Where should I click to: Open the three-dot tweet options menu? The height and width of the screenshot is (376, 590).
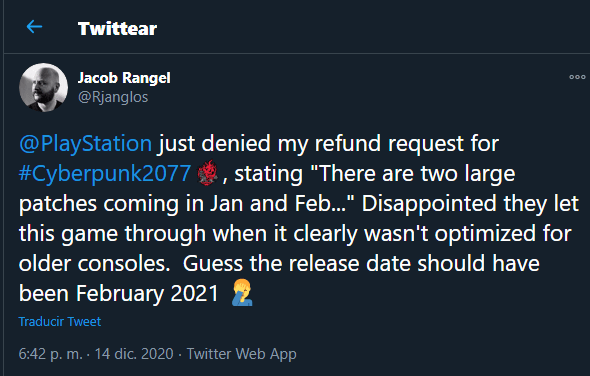coord(577,77)
